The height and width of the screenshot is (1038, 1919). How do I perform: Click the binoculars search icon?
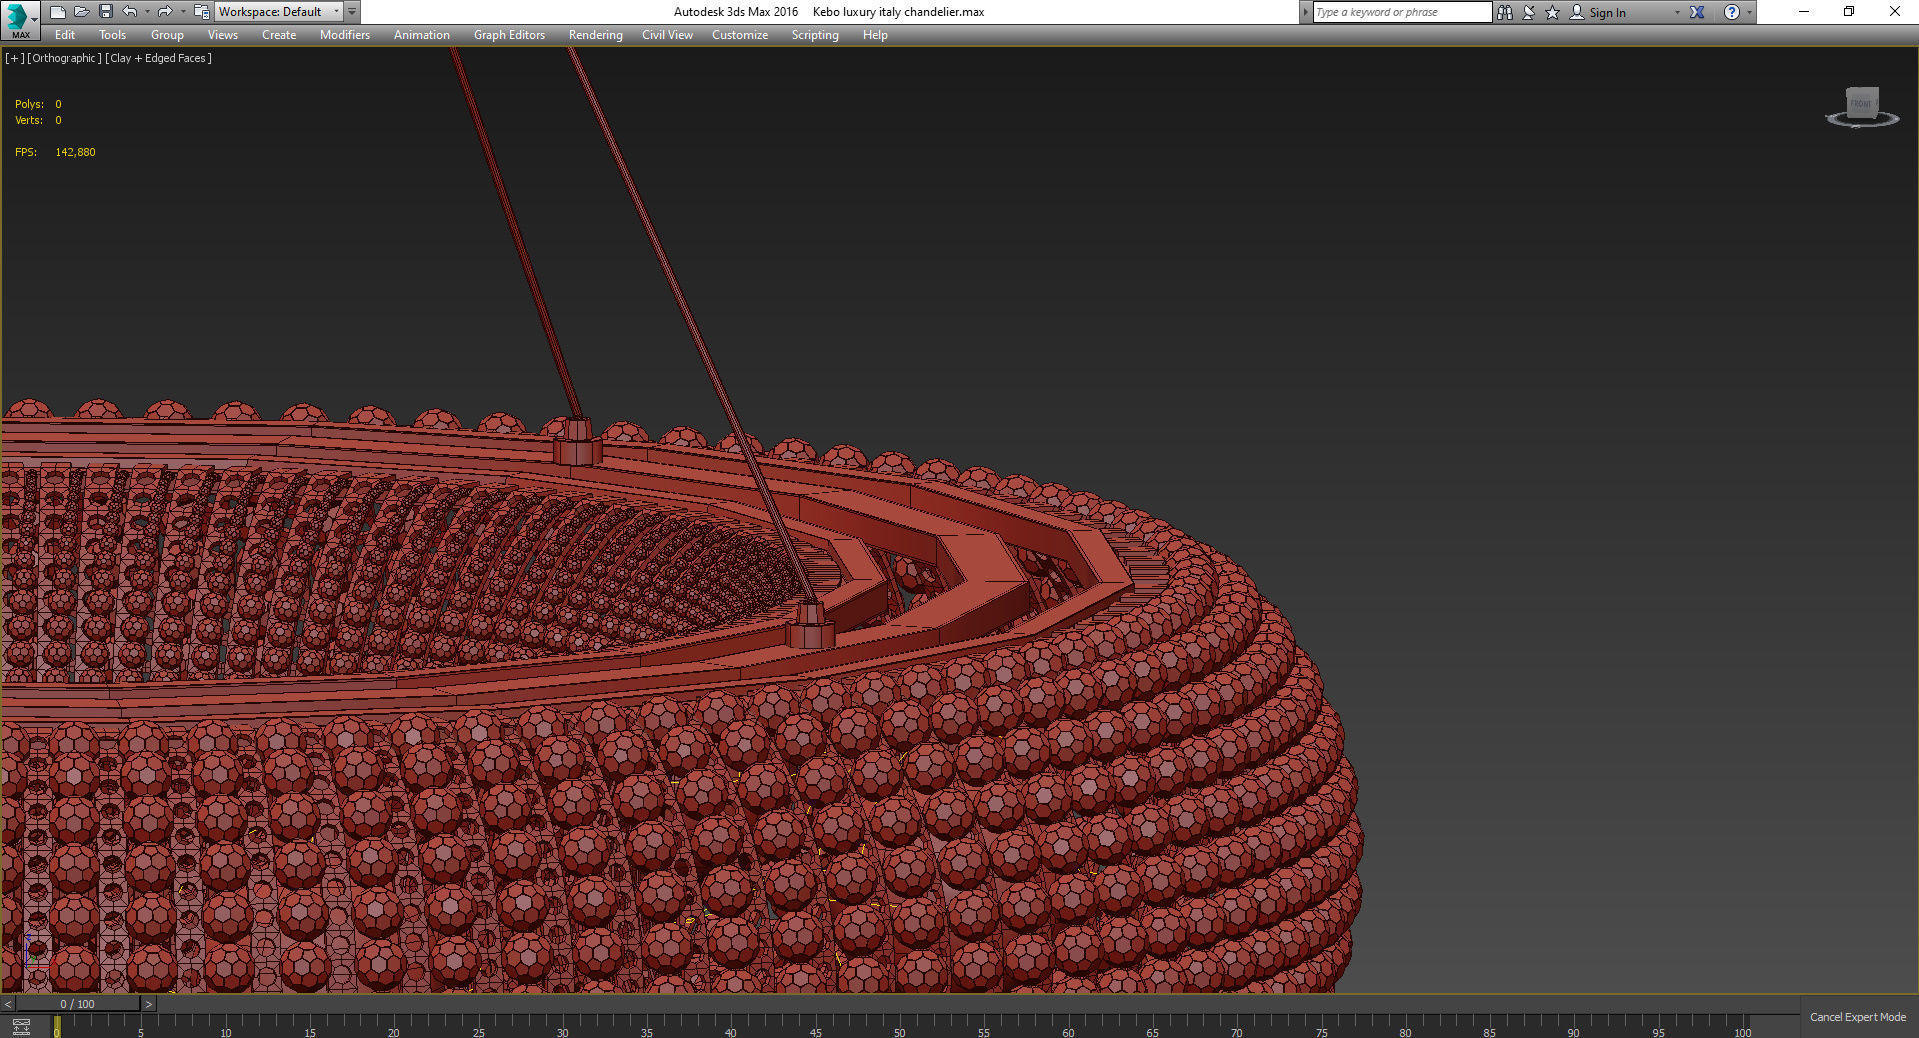(x=1505, y=12)
